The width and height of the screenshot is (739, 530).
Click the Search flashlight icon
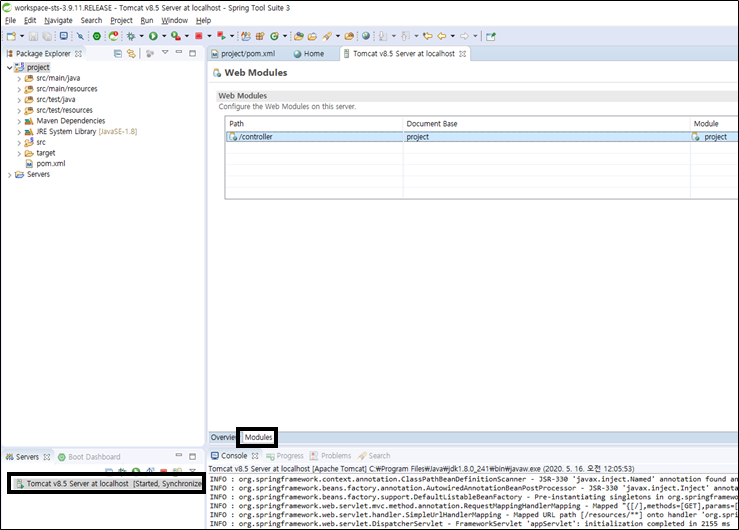point(327,36)
